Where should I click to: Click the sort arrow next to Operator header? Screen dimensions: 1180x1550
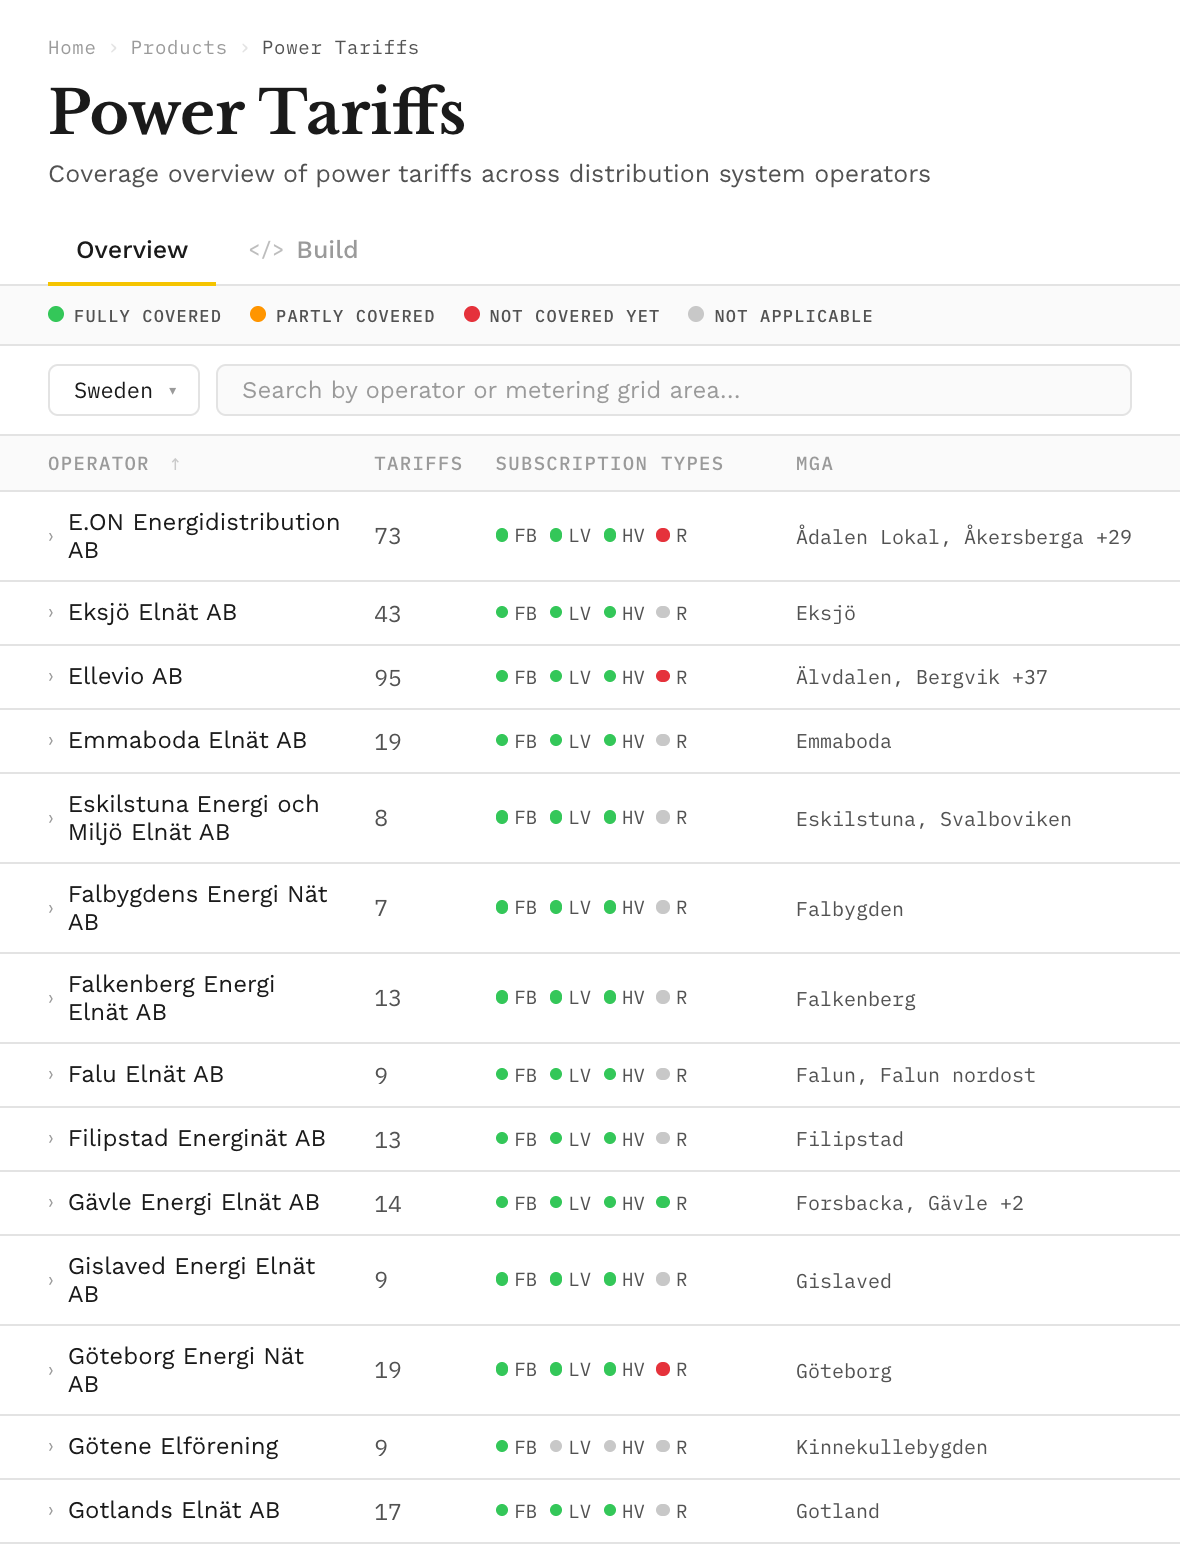pyautogui.click(x=175, y=464)
